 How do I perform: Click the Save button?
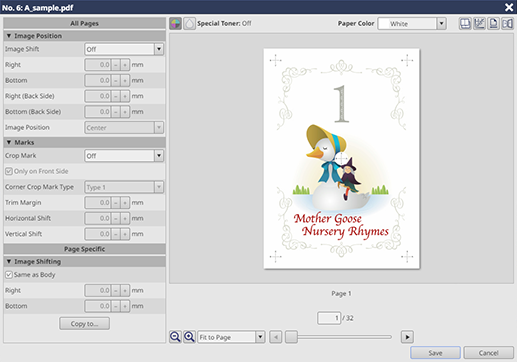435,353
